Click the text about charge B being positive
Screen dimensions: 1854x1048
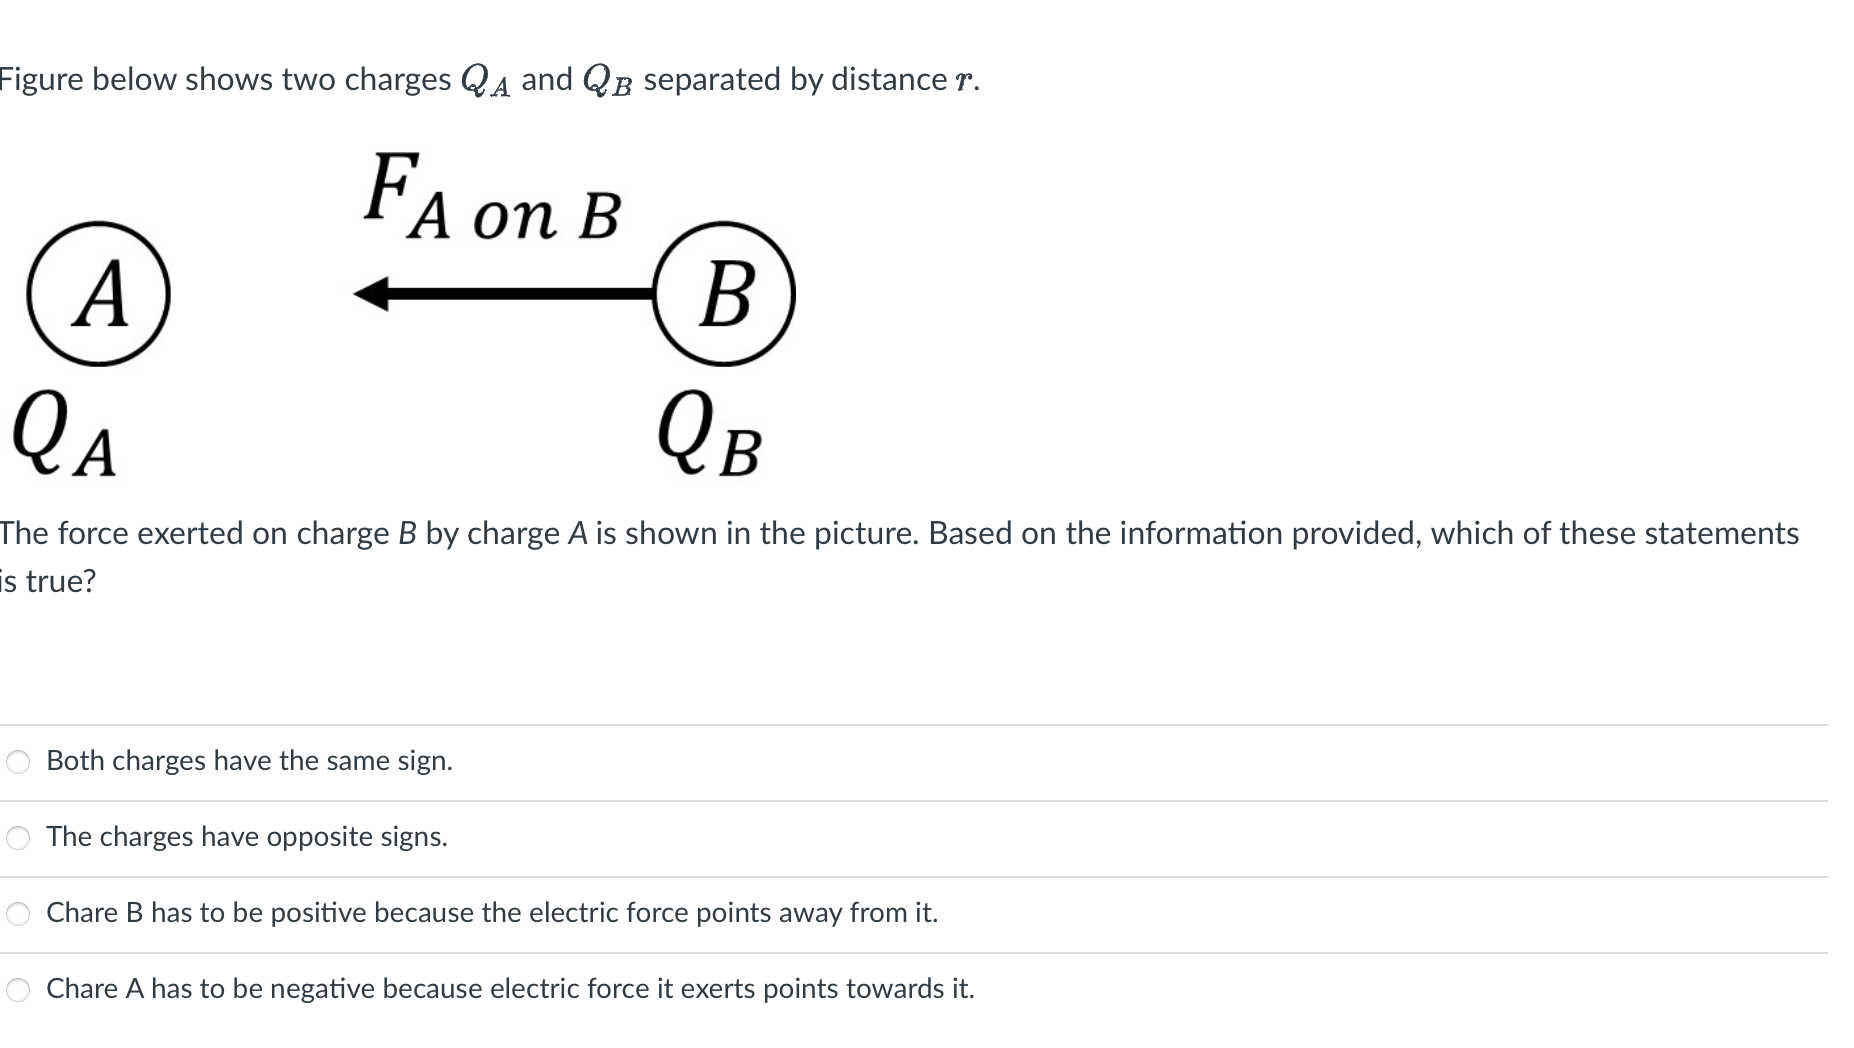click(492, 913)
